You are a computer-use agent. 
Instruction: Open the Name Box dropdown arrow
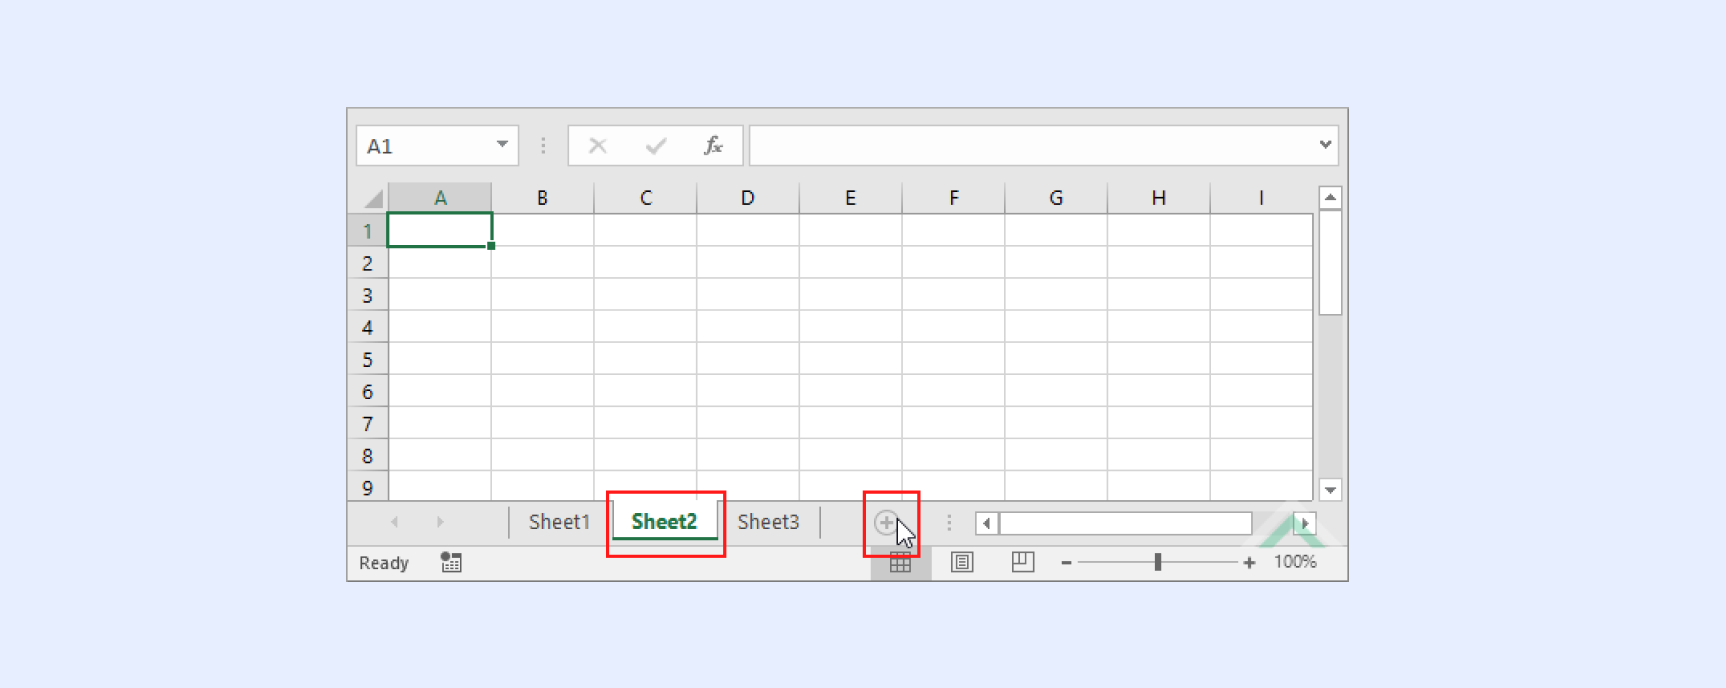point(502,145)
